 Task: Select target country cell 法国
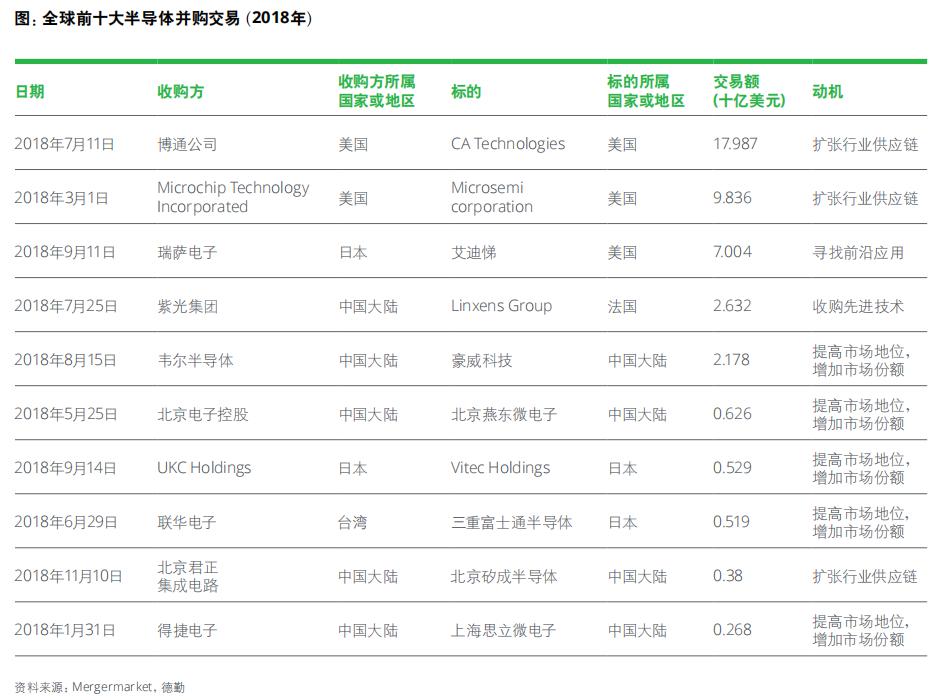click(x=622, y=306)
